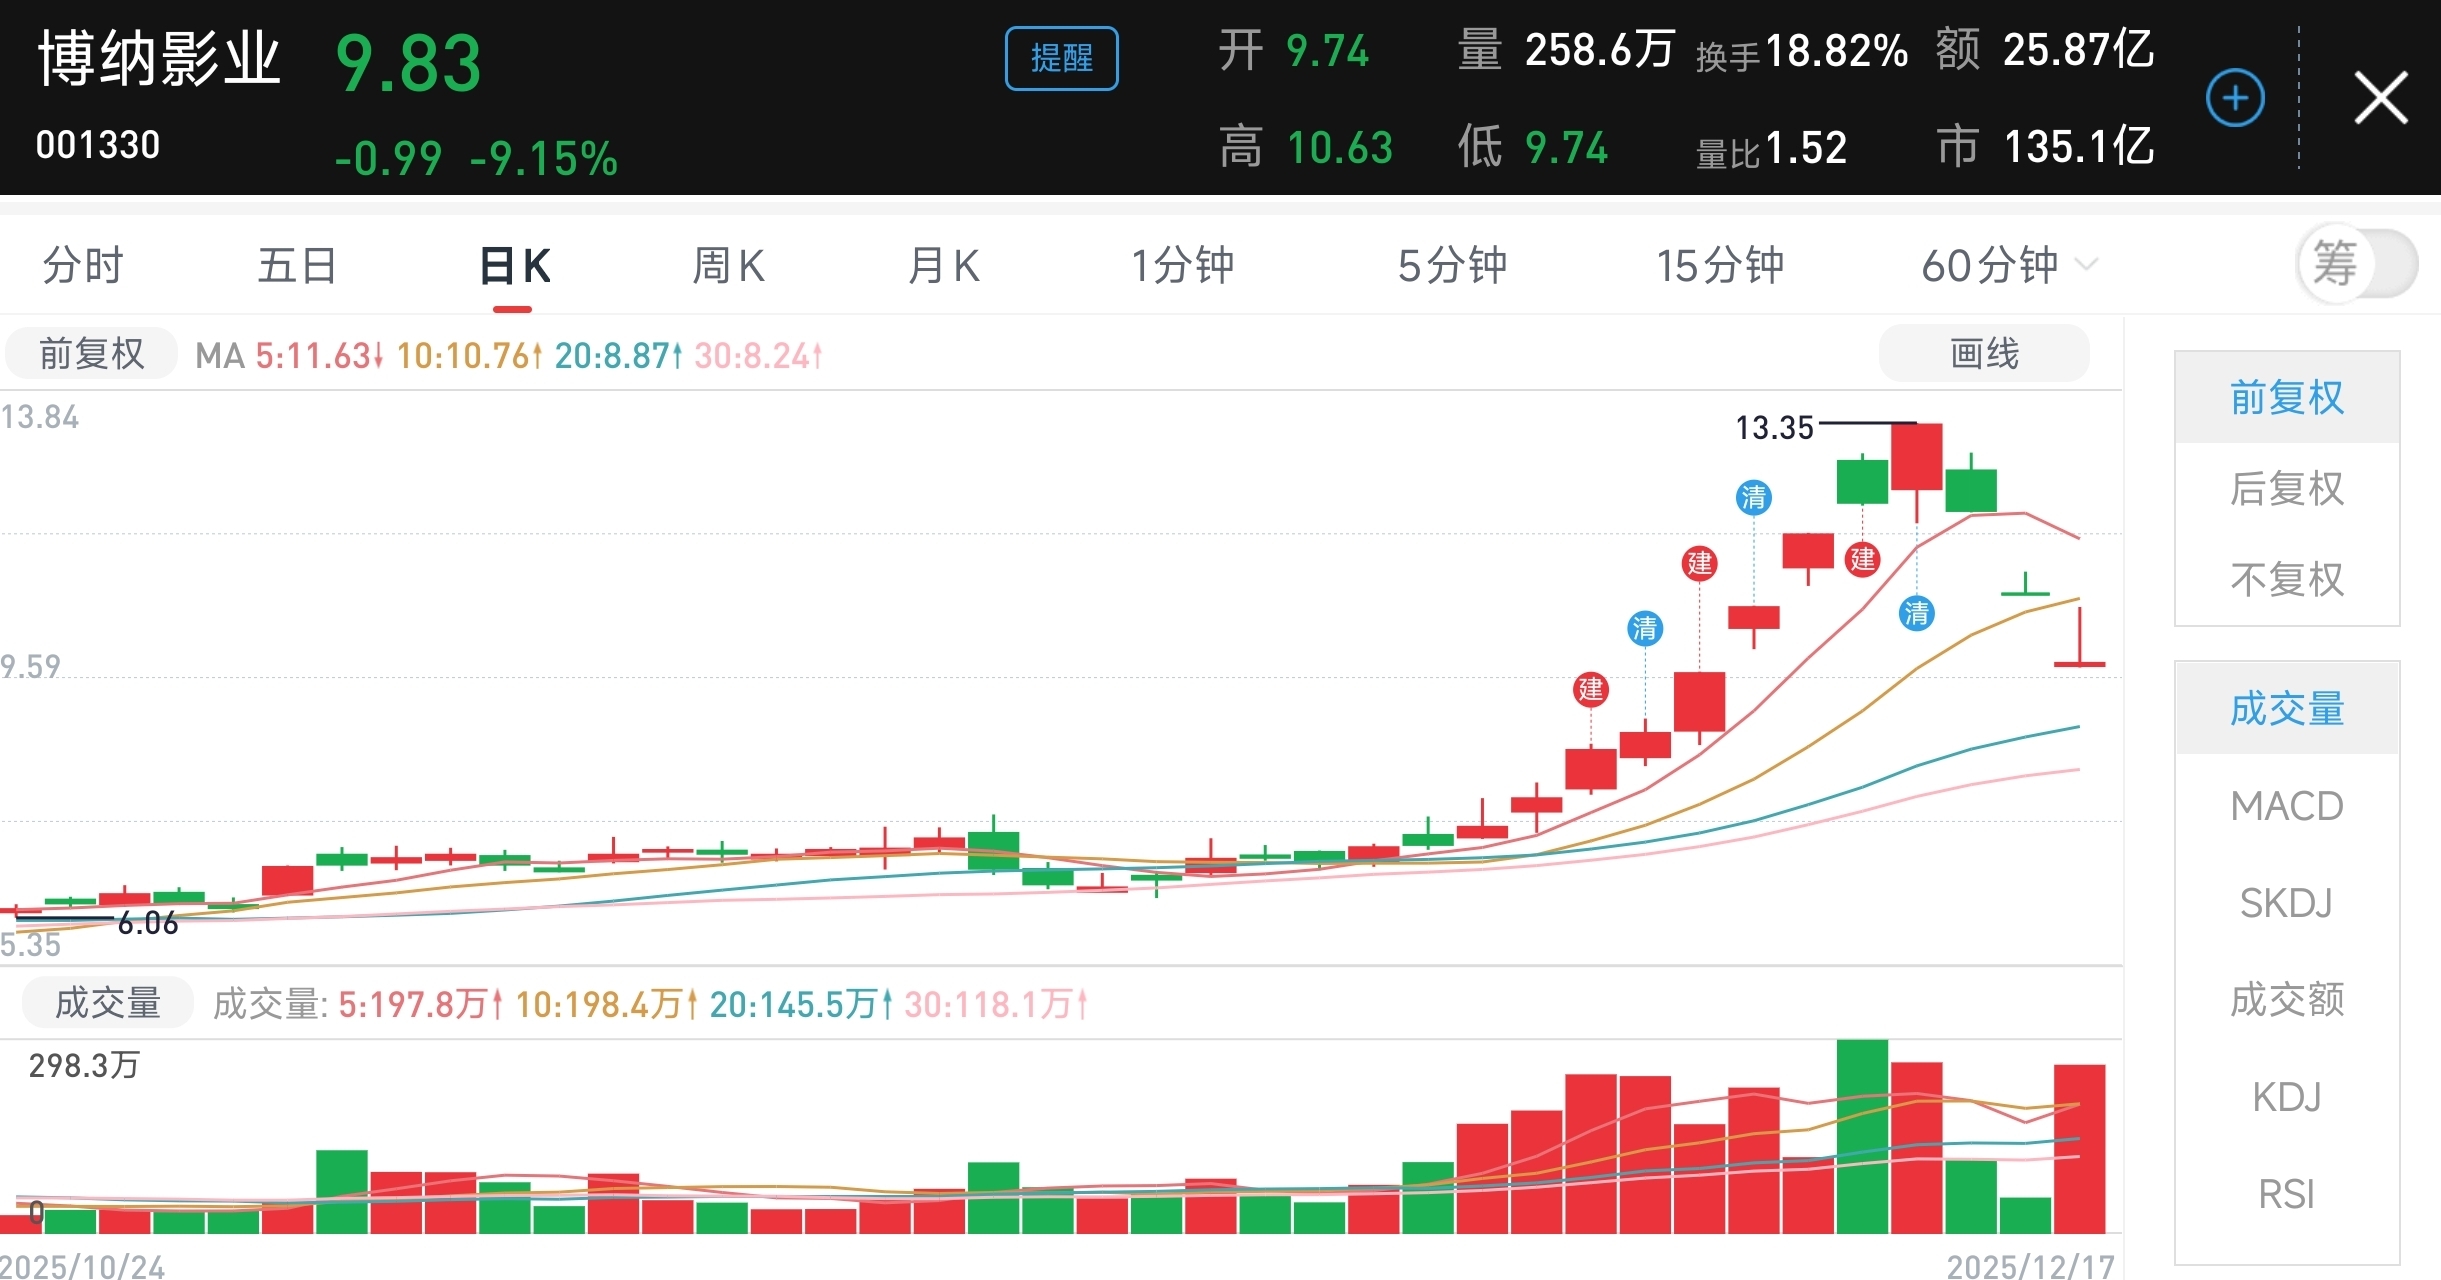Screen dimensions: 2441x1280
Task: Click the blue plus add-to-watchlist icon
Action: click(x=2235, y=98)
